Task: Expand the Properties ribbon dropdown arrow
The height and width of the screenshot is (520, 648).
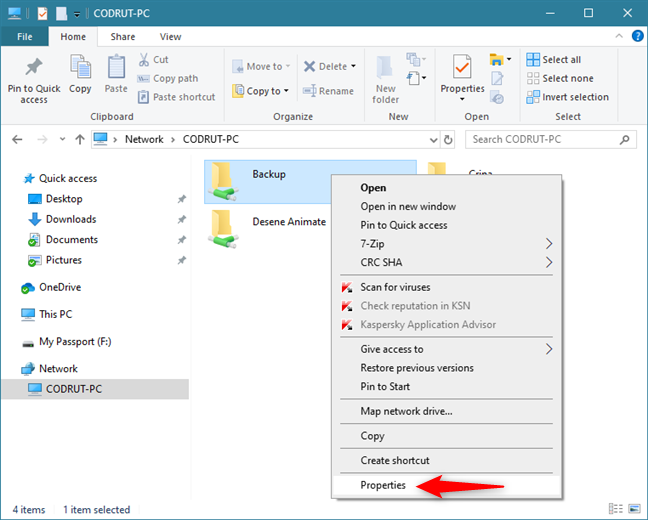Action: tap(462, 99)
